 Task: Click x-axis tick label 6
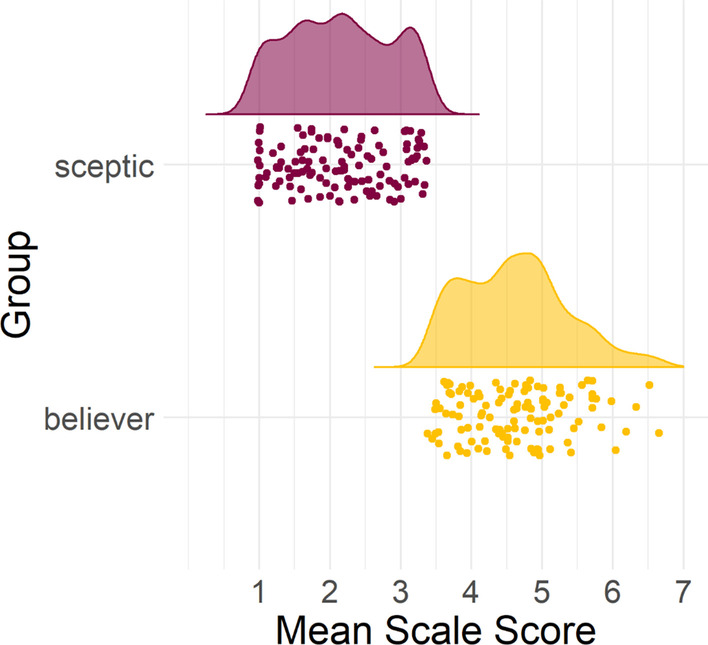tap(613, 592)
